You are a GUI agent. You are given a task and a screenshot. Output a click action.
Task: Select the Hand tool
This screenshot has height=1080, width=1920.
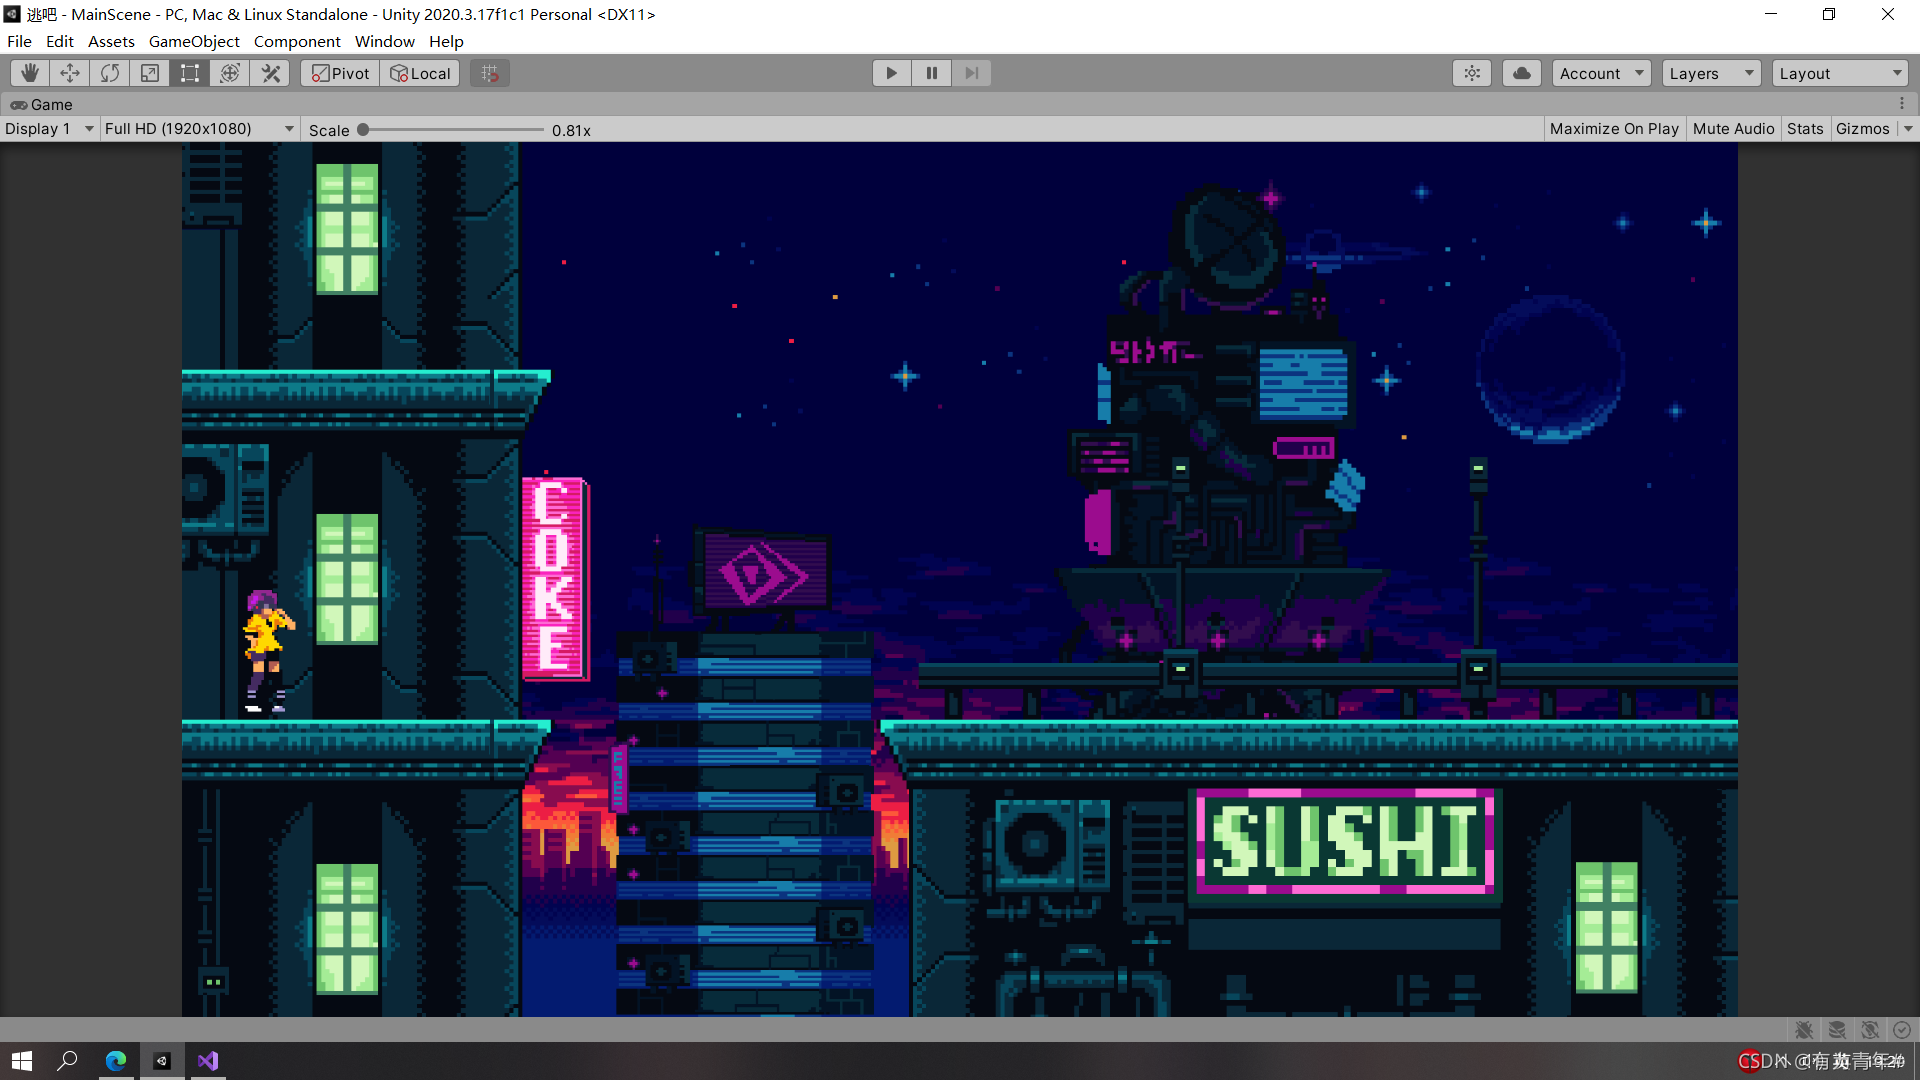coord(30,73)
